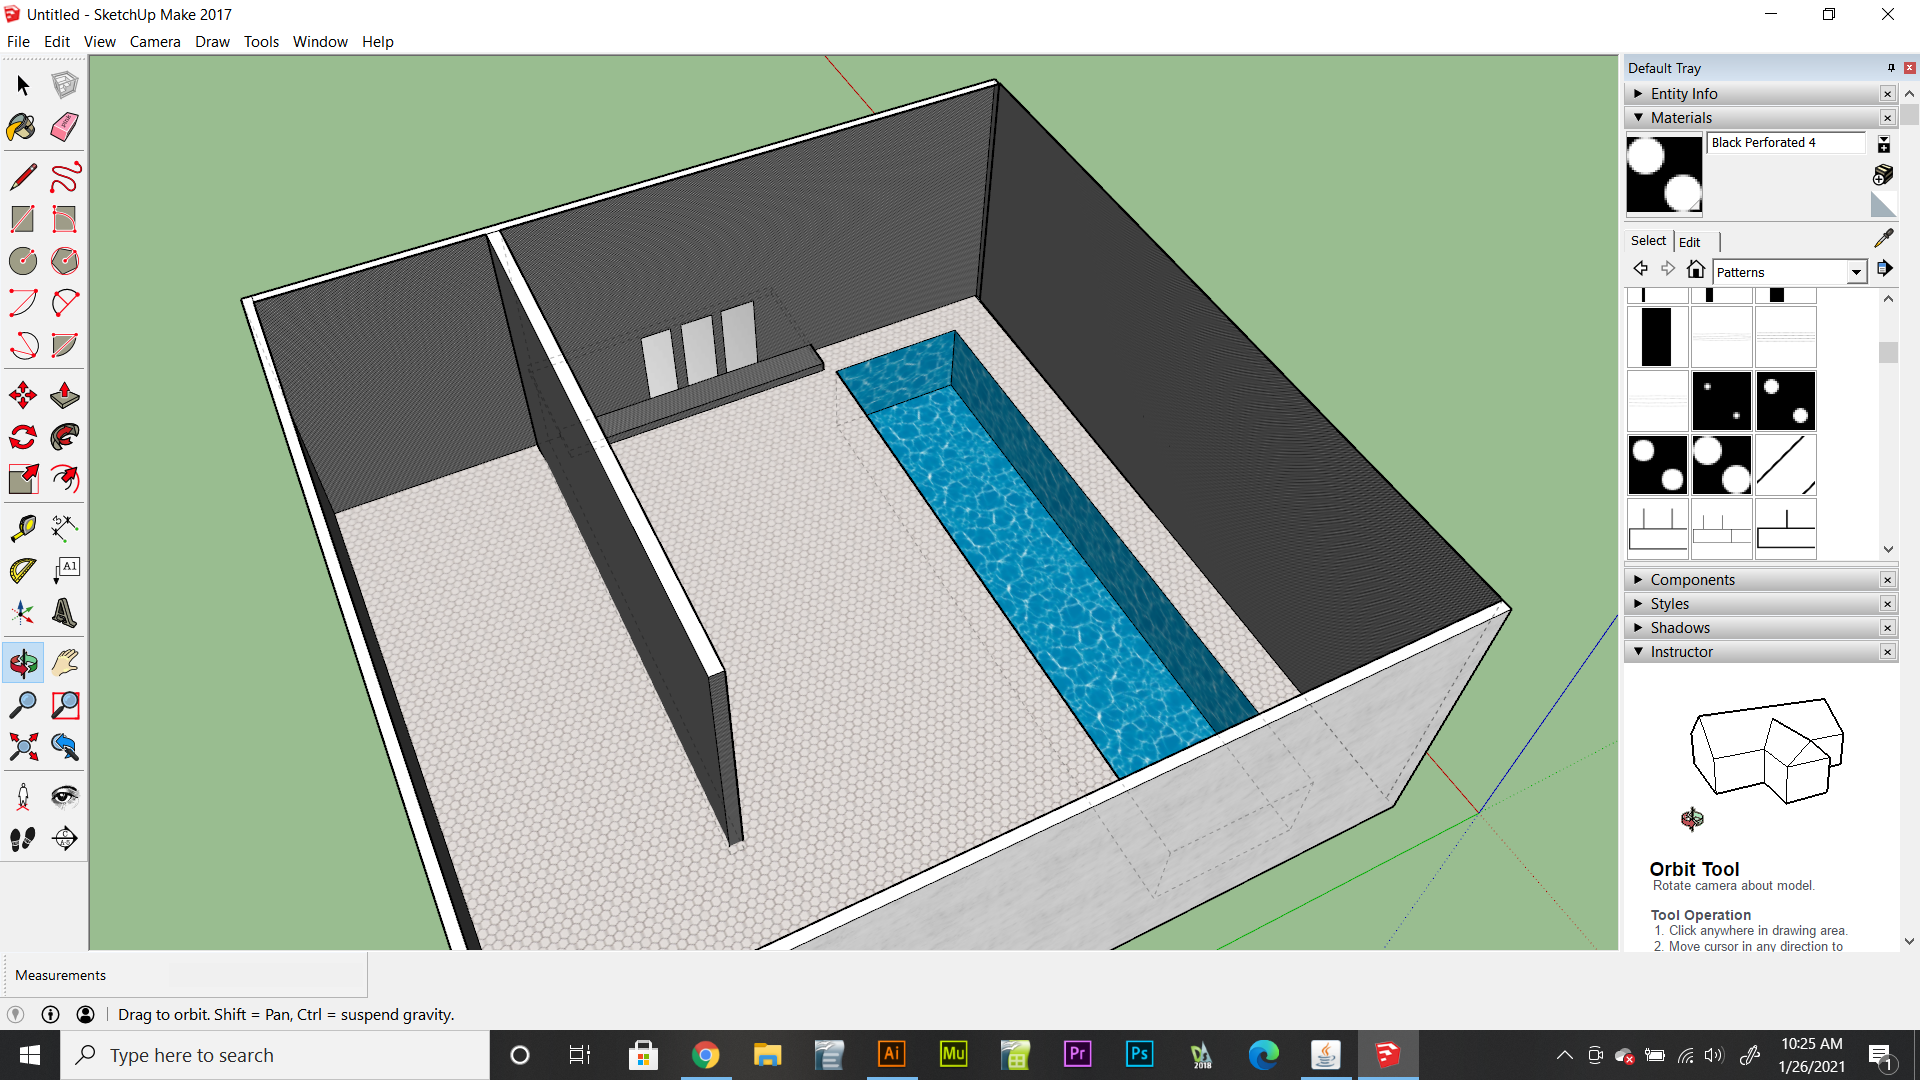Click Create Material icon
The height and width of the screenshot is (1080, 1920).
click(1883, 175)
